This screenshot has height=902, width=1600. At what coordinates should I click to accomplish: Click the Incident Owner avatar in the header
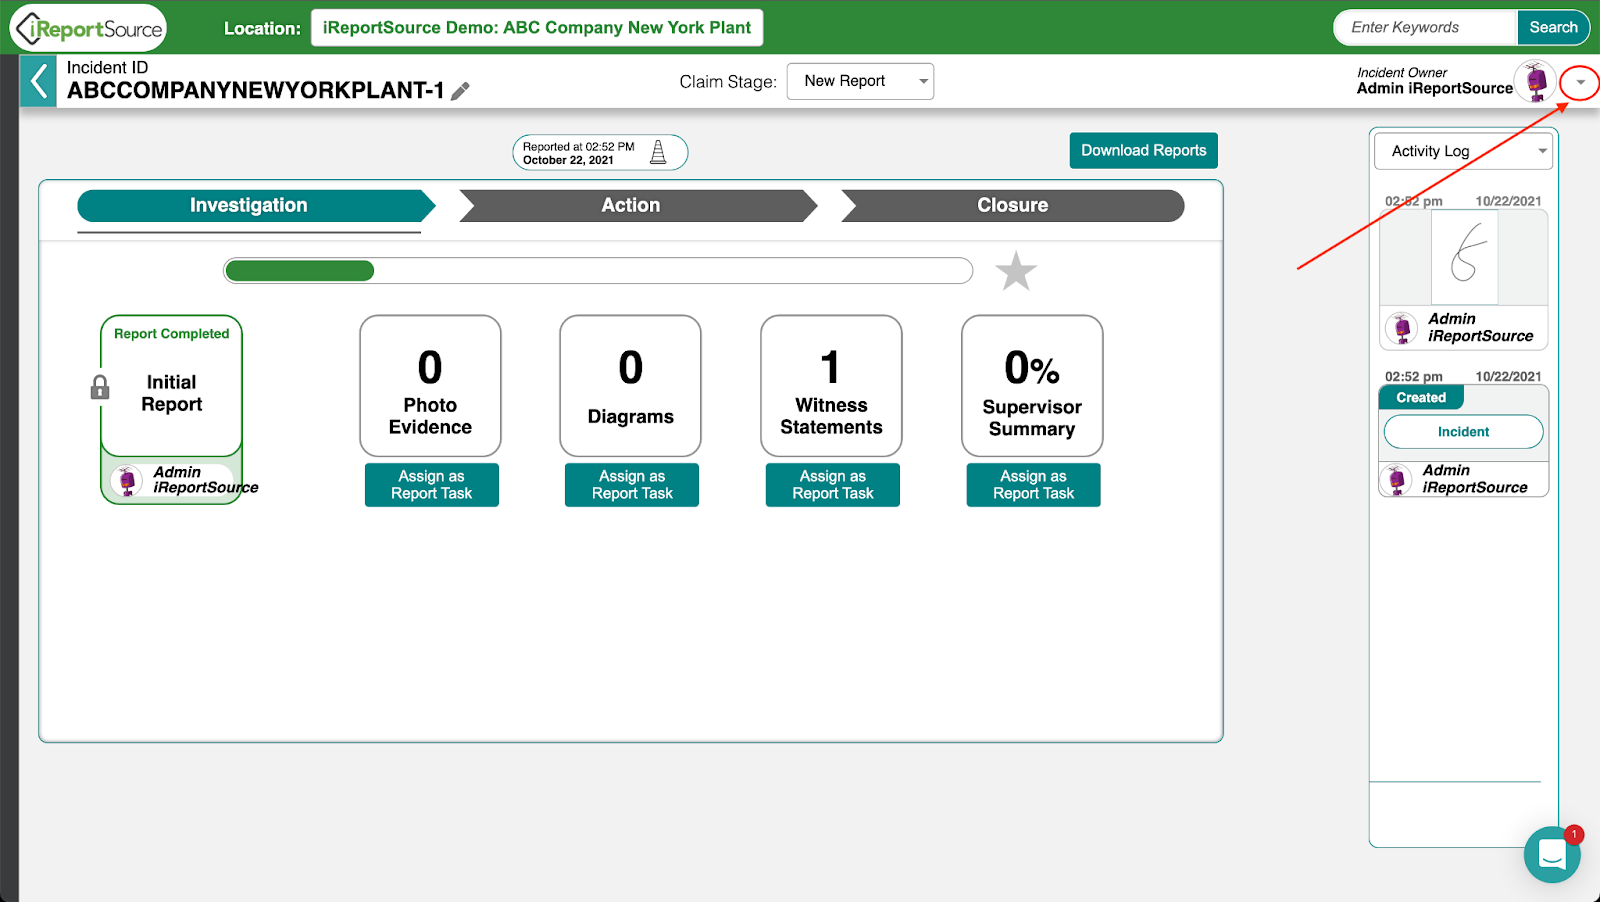pos(1535,81)
